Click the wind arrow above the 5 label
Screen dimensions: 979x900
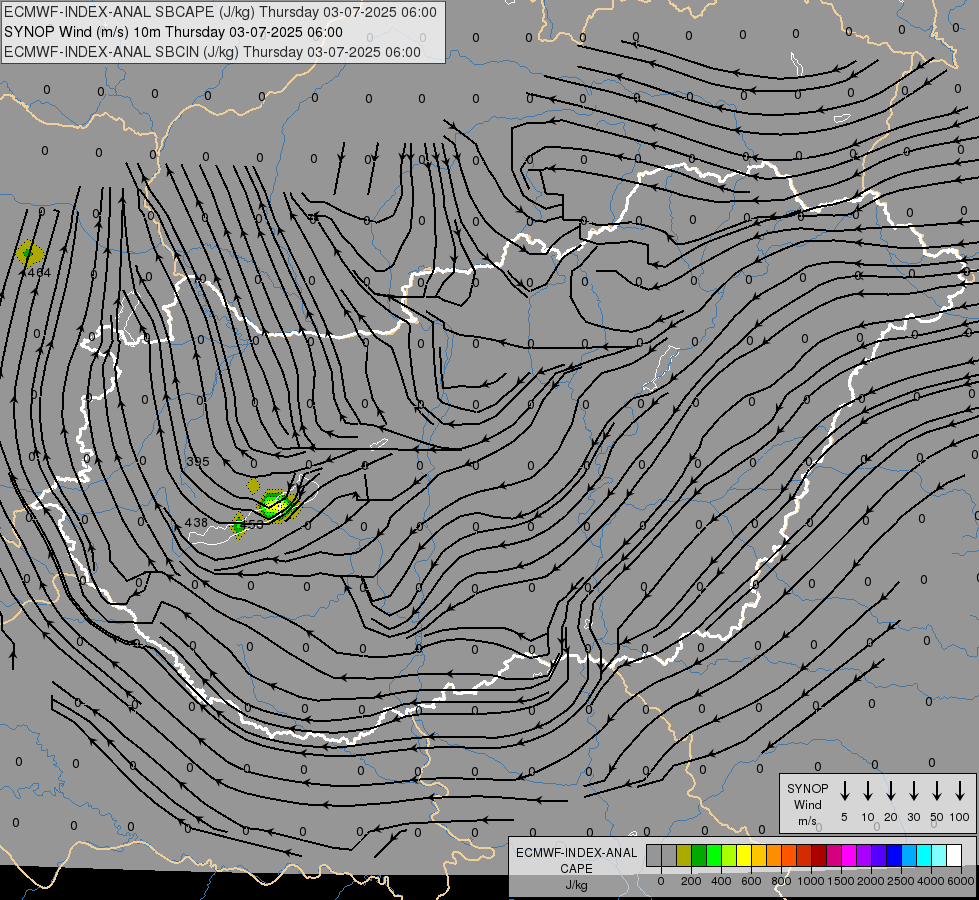844,790
